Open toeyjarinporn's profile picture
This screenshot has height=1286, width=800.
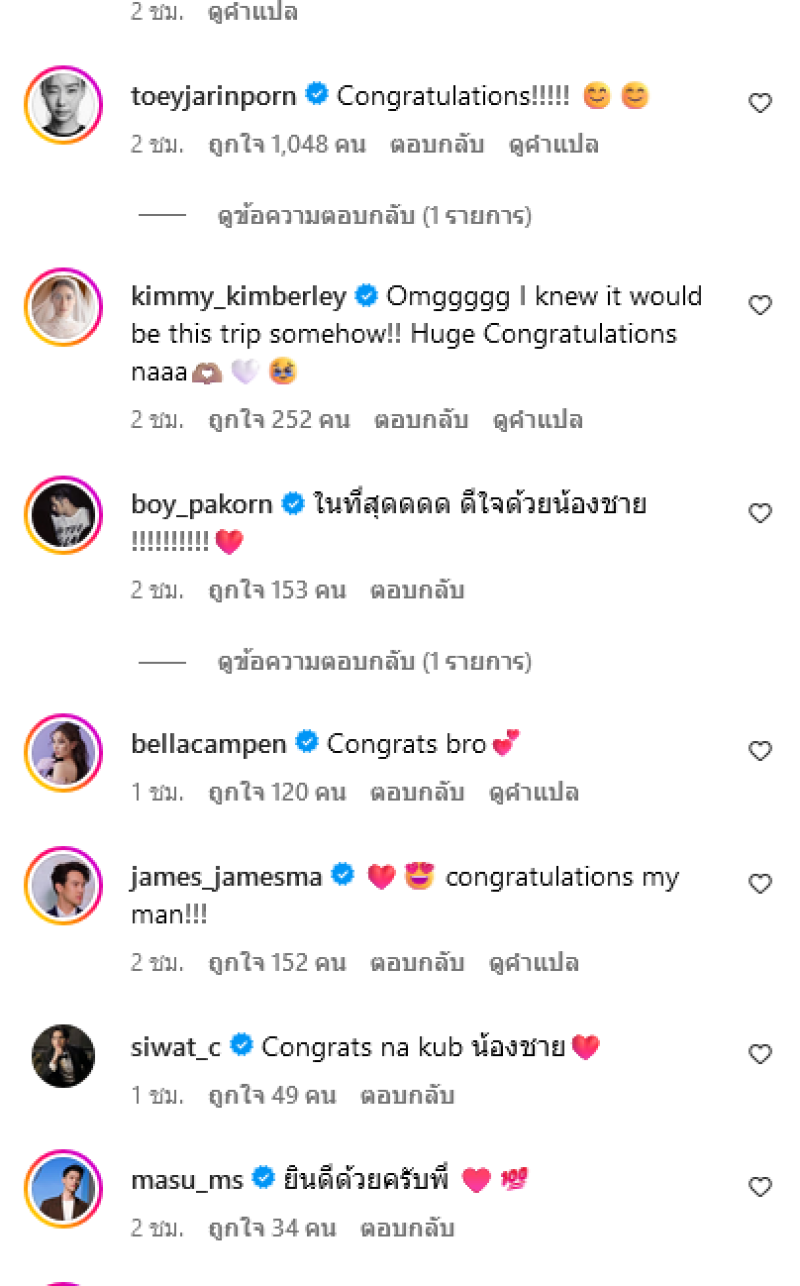point(62,104)
